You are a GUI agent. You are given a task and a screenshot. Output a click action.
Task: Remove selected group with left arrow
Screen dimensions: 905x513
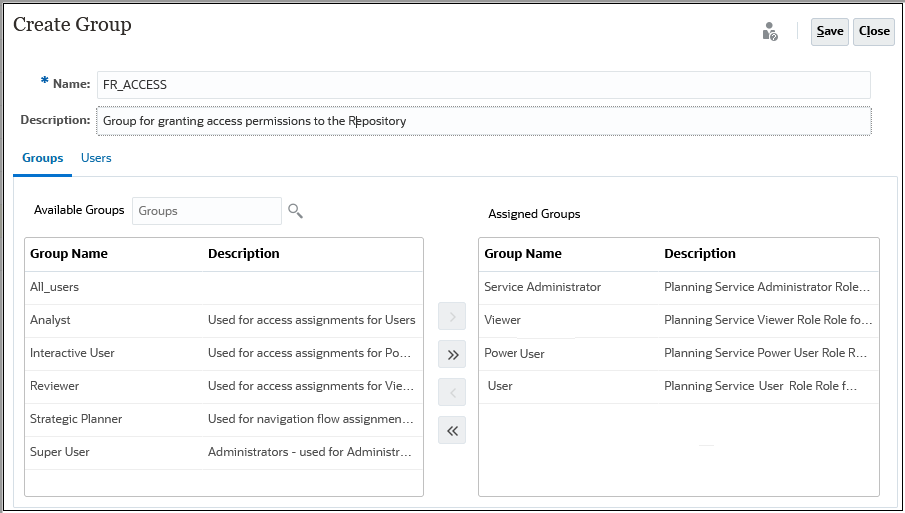click(452, 393)
